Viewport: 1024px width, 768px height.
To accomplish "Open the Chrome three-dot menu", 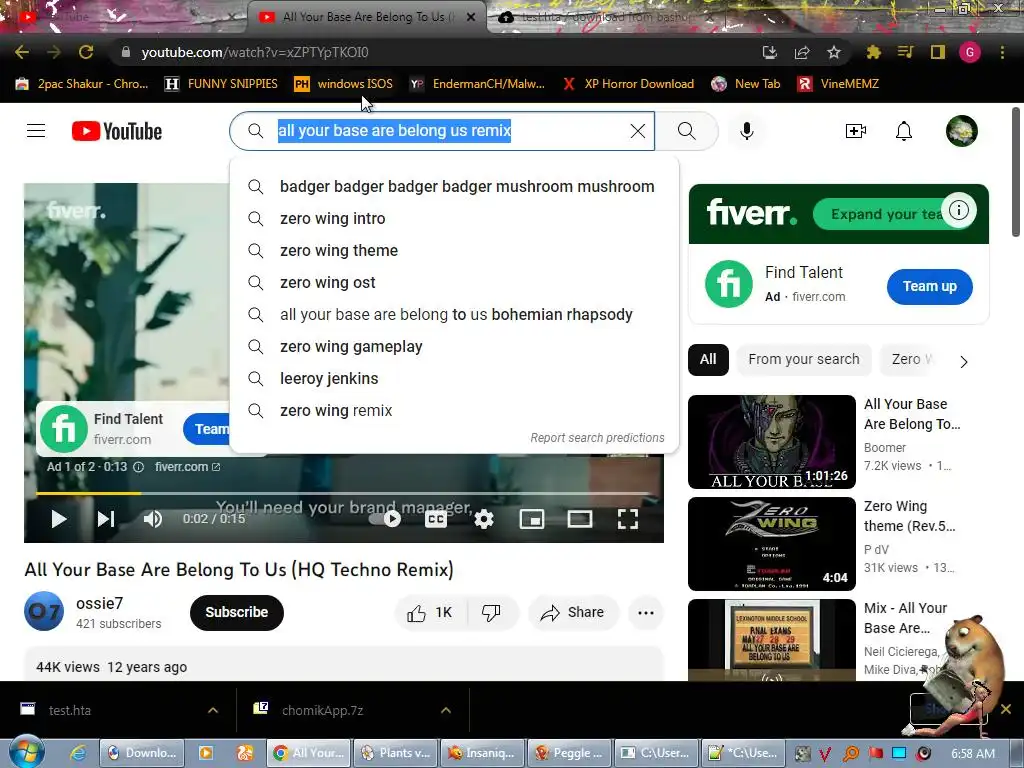I will click(1002, 52).
